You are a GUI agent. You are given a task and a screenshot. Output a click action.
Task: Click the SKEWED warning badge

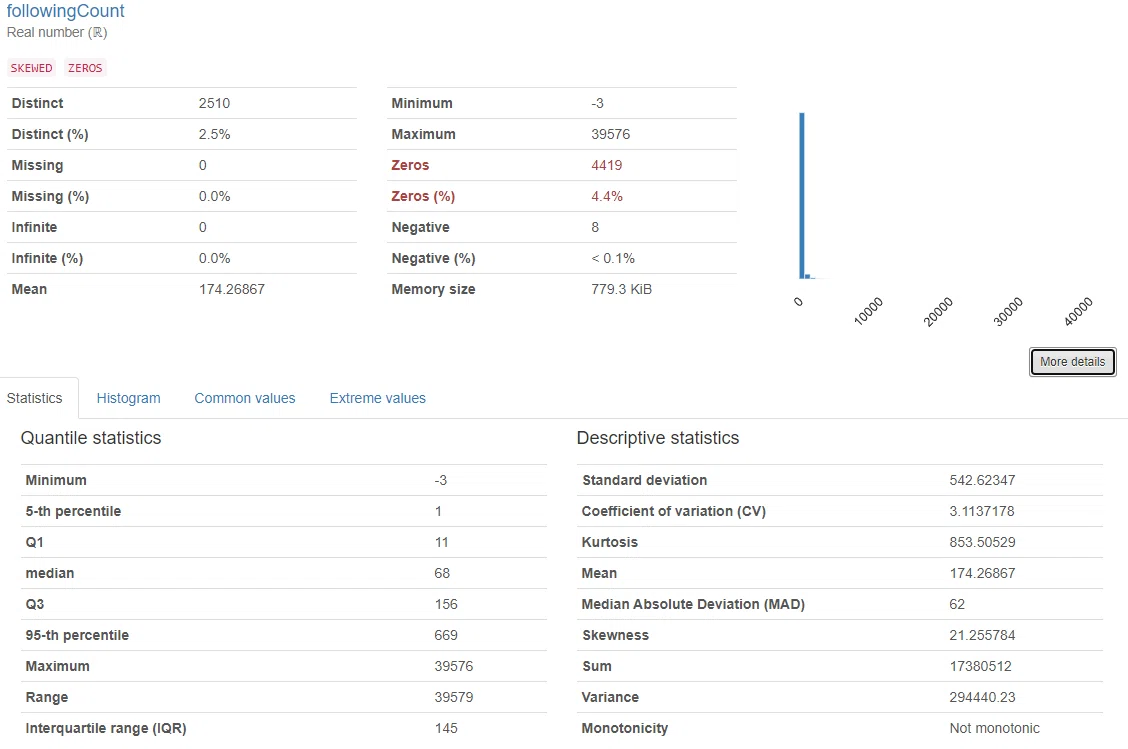[31, 68]
